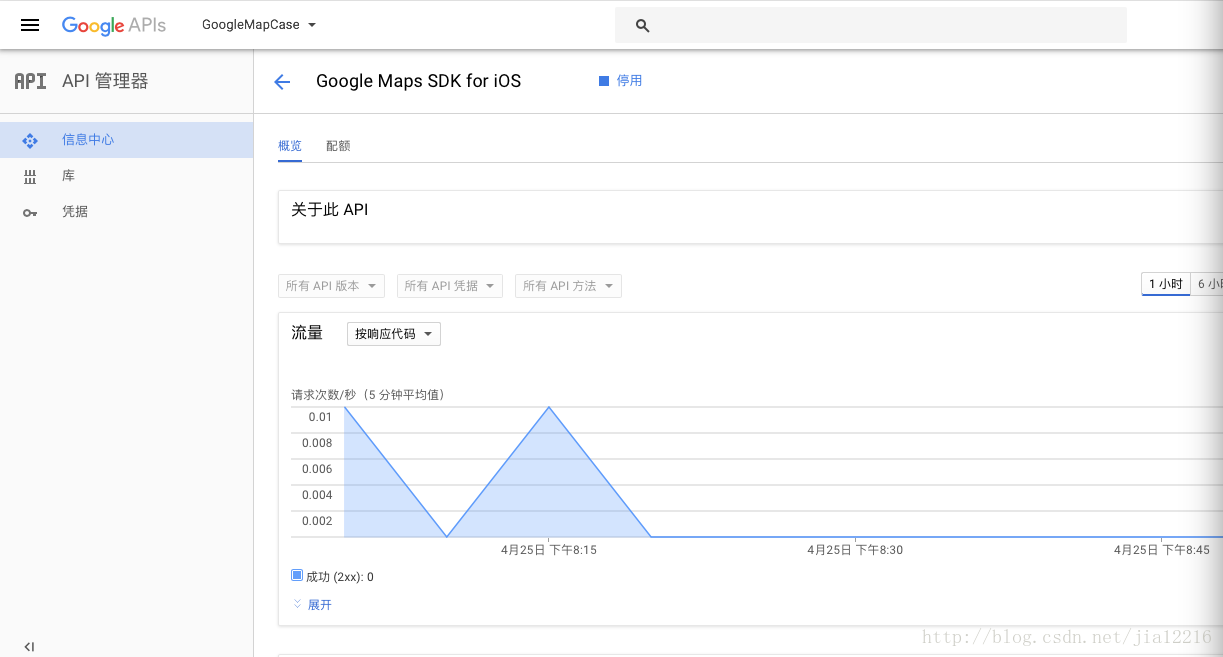This screenshot has width=1223, height=657.
Task: Open the 所有 API 方法 dropdown
Action: pos(568,286)
